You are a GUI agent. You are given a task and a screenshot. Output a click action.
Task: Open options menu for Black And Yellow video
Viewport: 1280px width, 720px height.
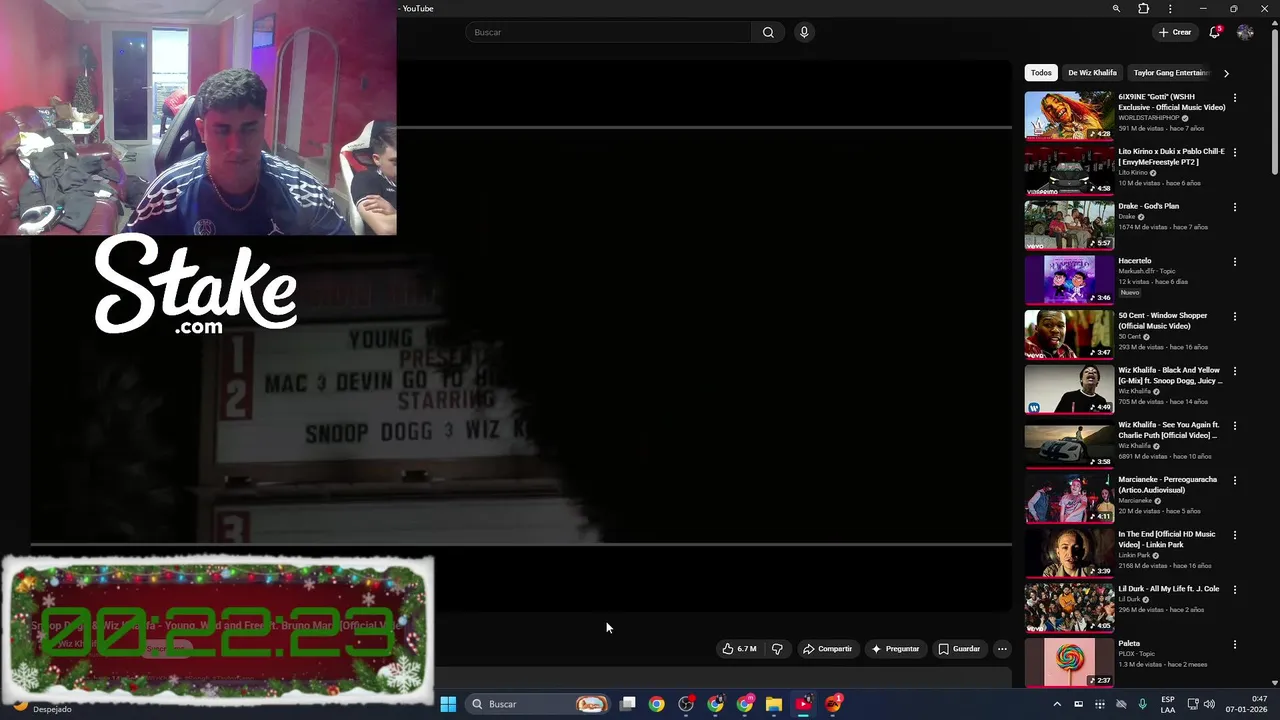[x=1235, y=371]
